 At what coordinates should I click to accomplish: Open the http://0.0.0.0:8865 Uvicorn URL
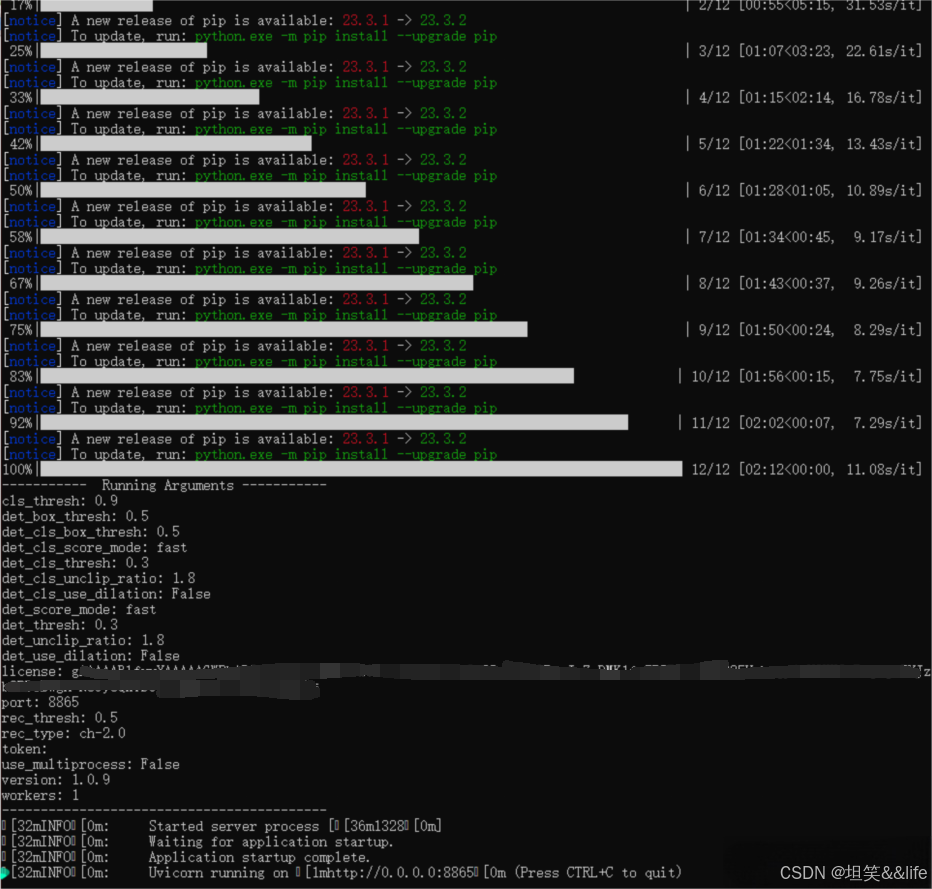[x=401, y=872]
